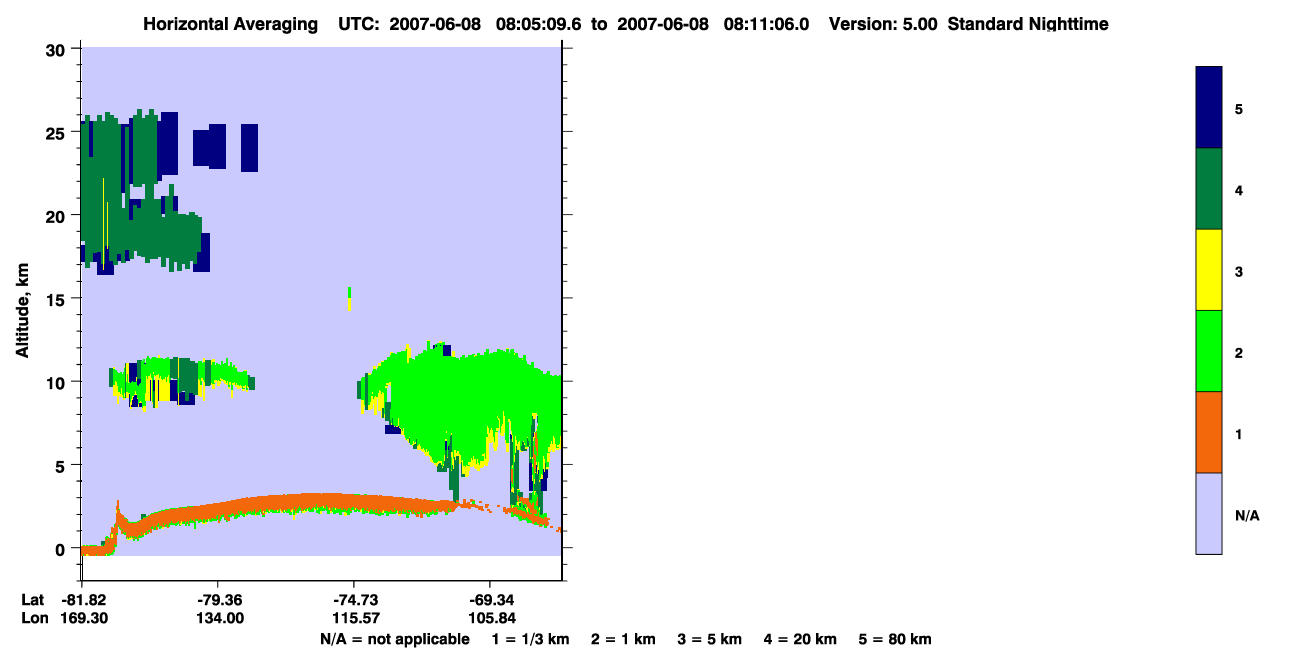Screen dimensions: 1300x667
Task: Click the orange level 1 legend swatch
Action: click(x=1209, y=432)
